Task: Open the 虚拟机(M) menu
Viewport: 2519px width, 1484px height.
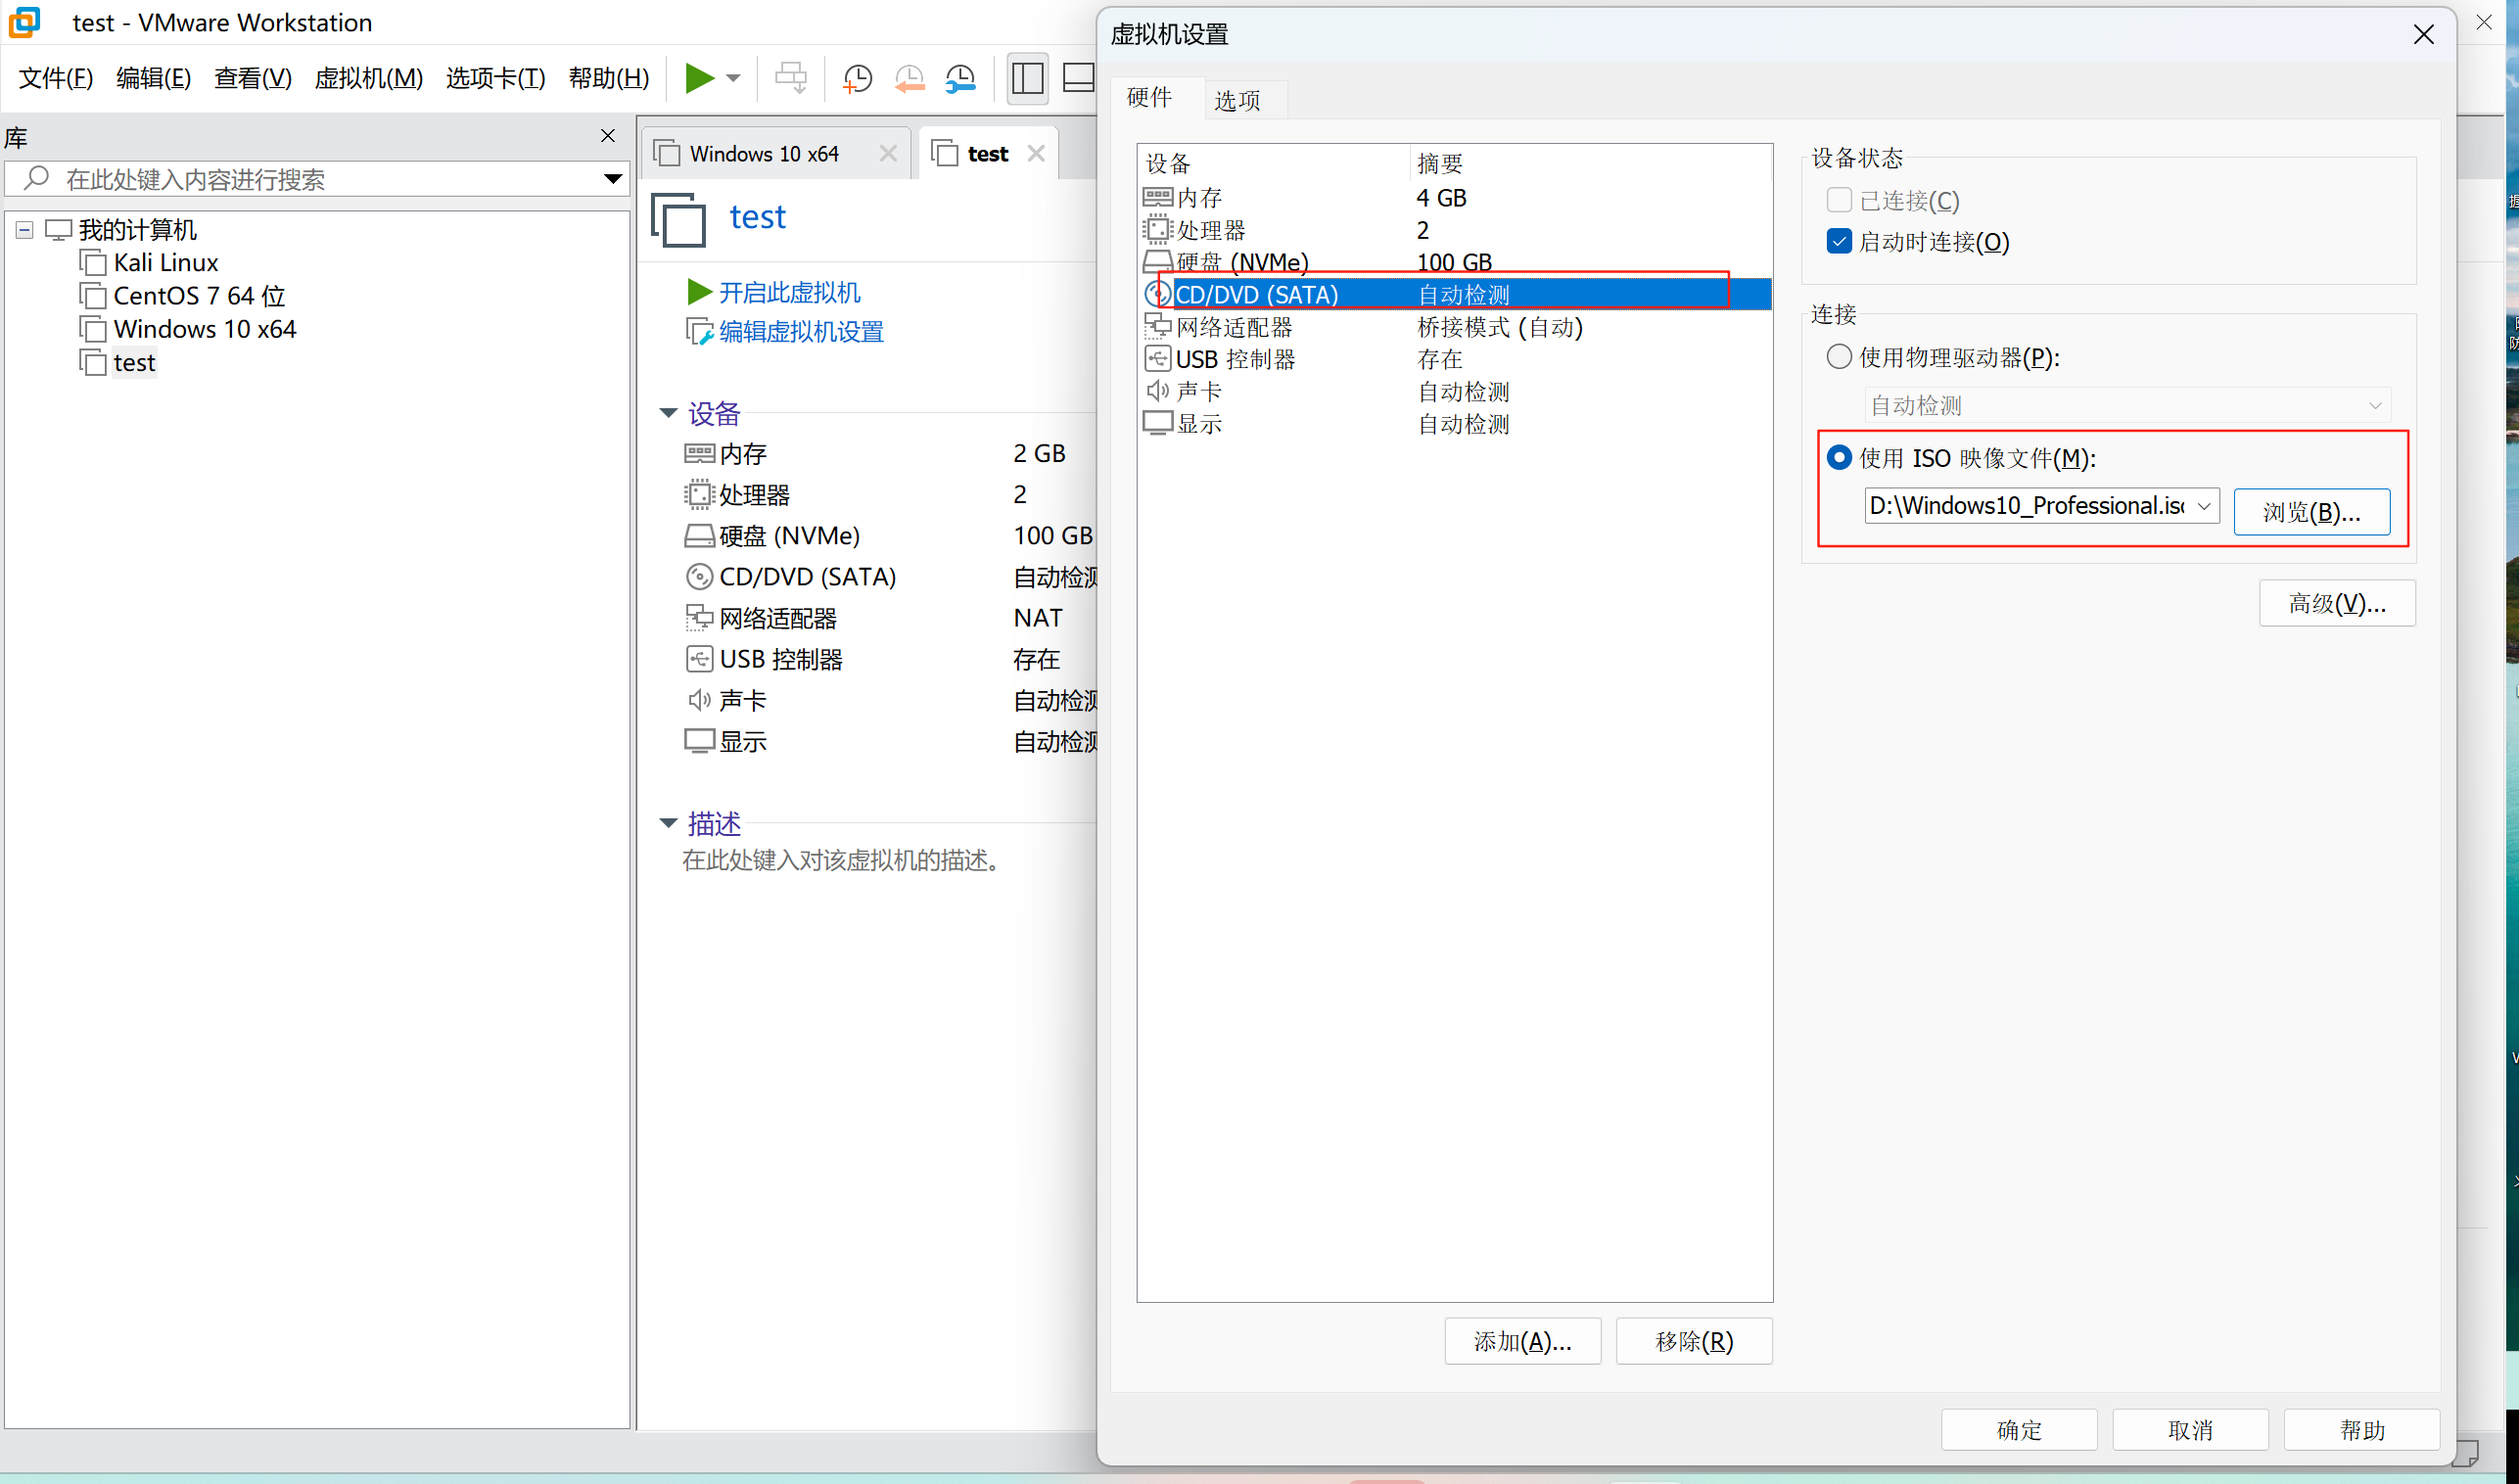Action: pos(368,78)
